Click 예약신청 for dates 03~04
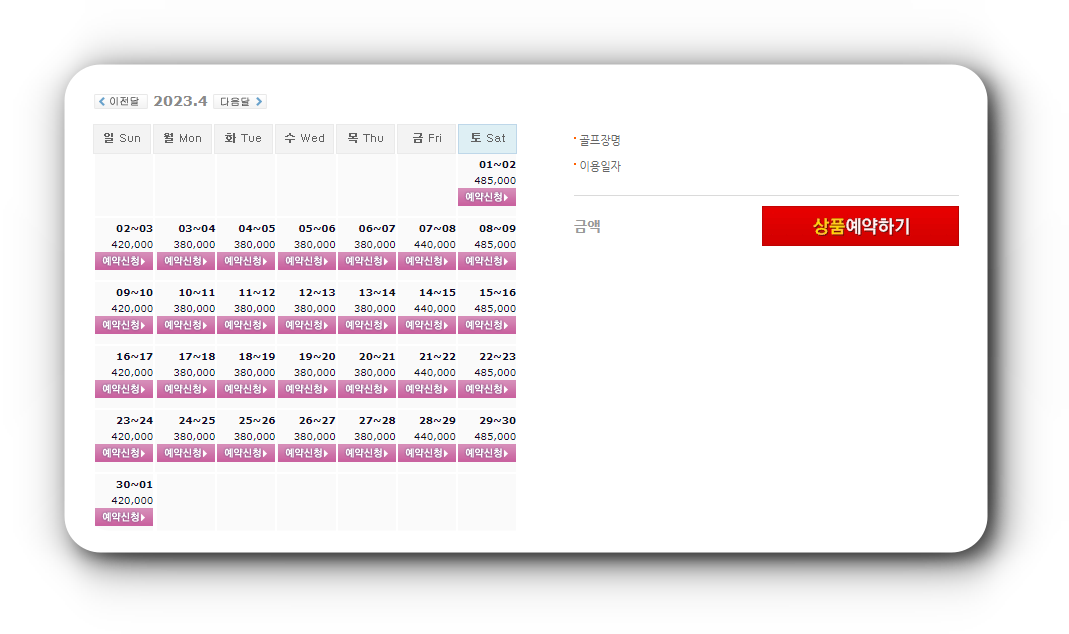This screenshot has height=634, width=1069. click(x=185, y=261)
